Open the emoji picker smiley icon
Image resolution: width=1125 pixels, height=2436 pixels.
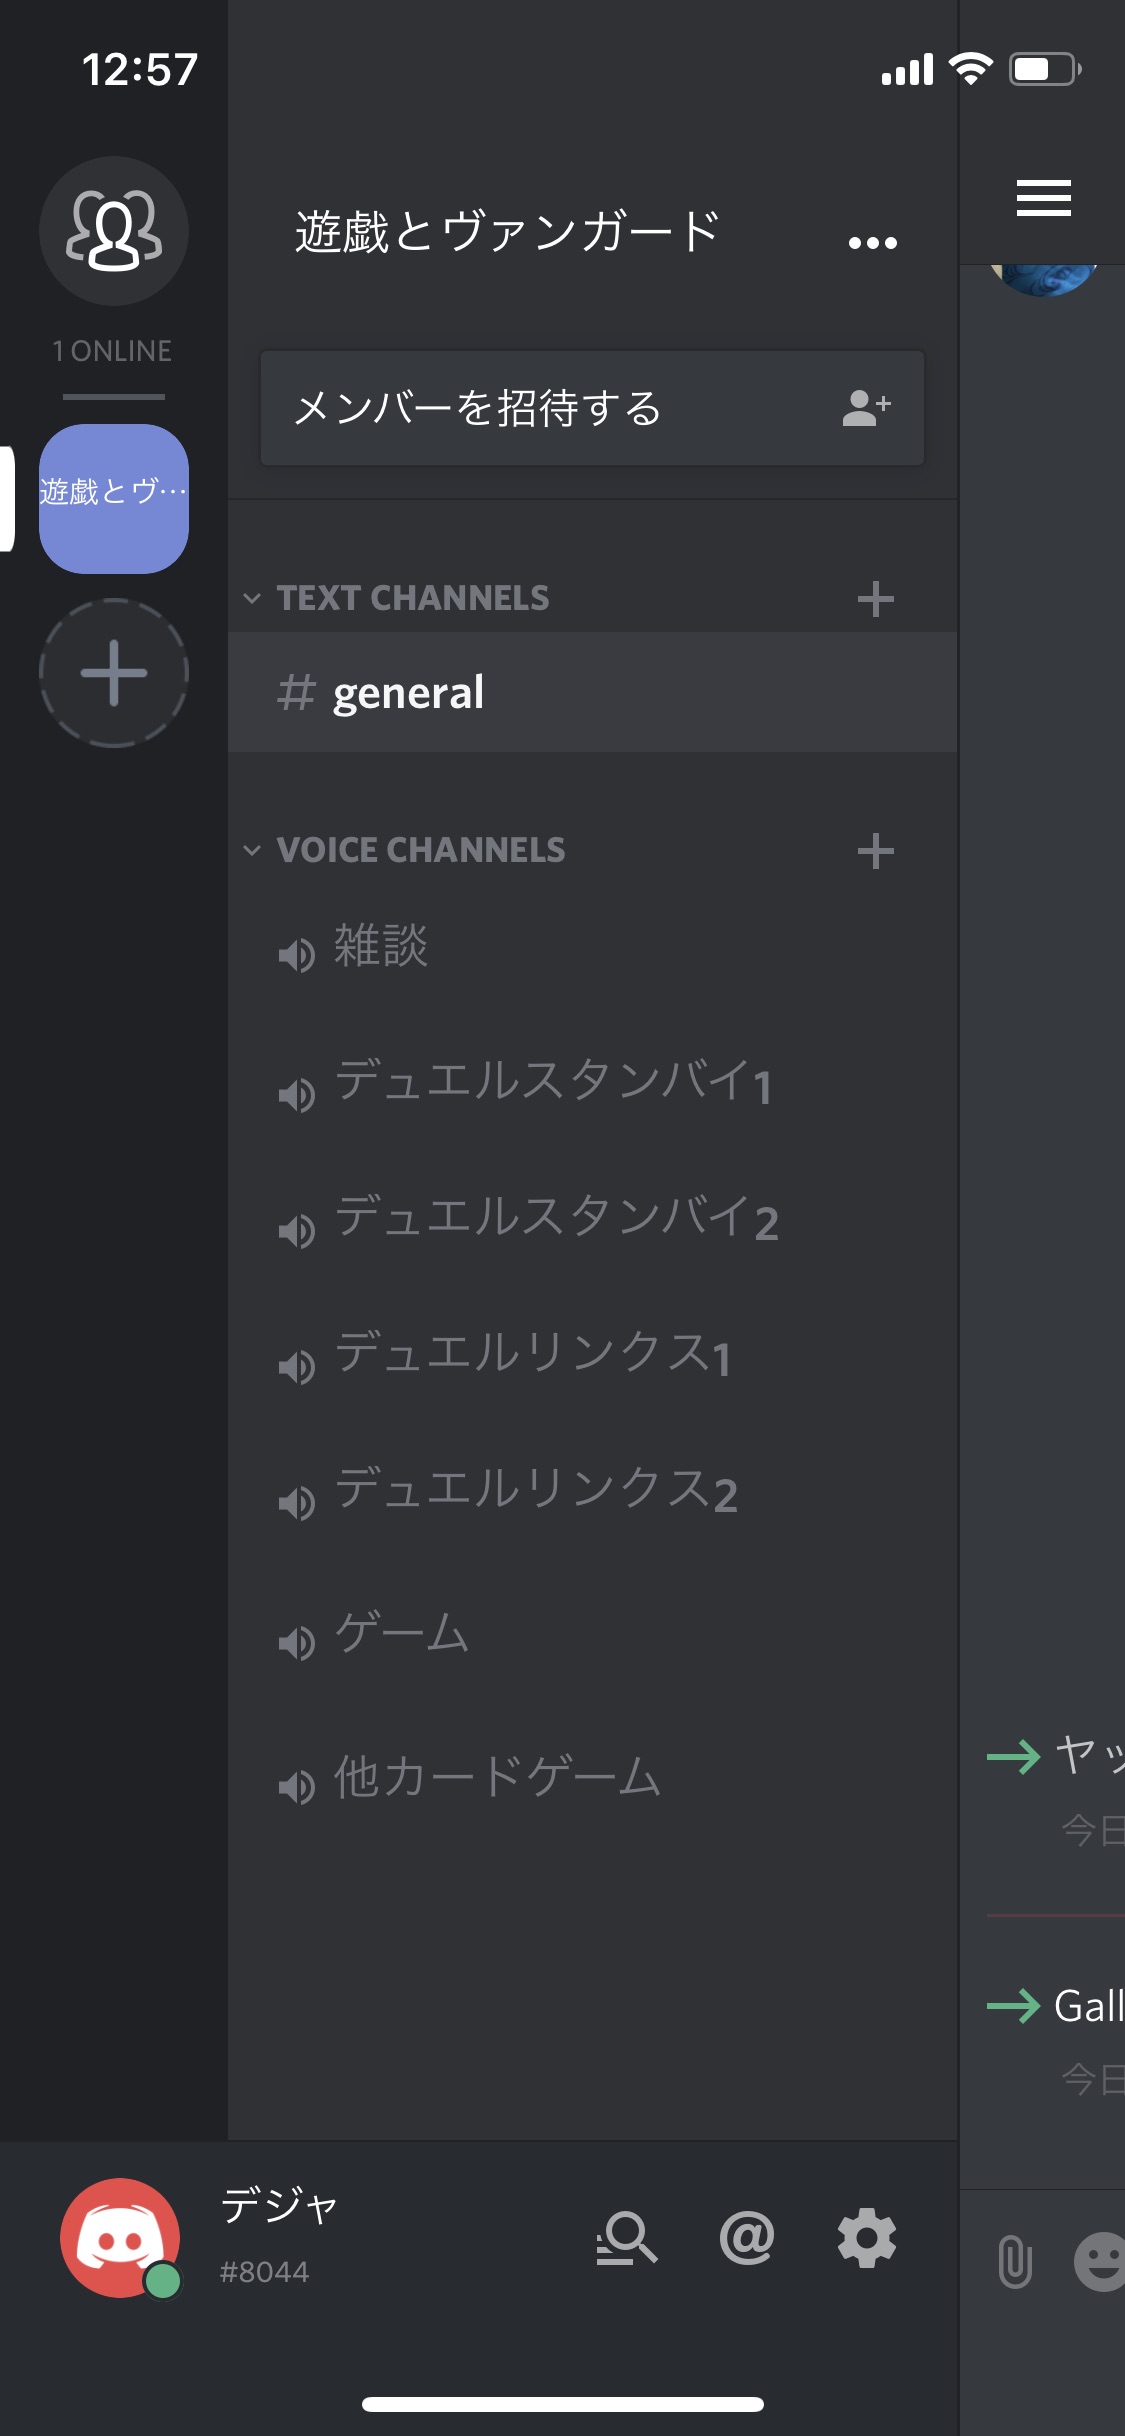pyautogui.click(x=1100, y=2261)
